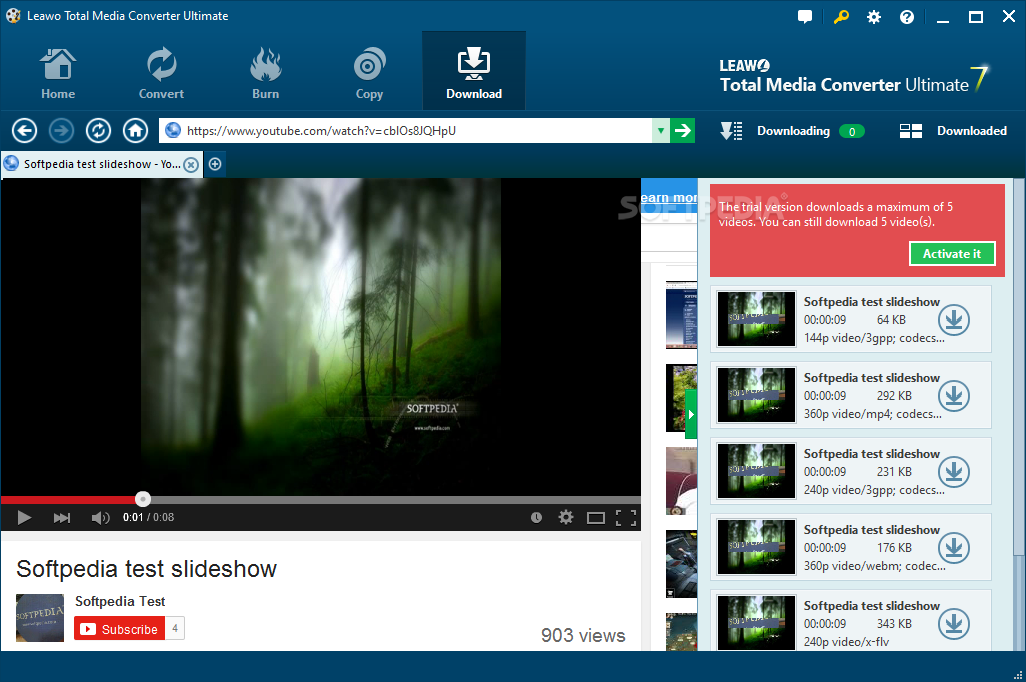The image size is (1026, 682).
Task: Mute the video volume
Action: [100, 518]
